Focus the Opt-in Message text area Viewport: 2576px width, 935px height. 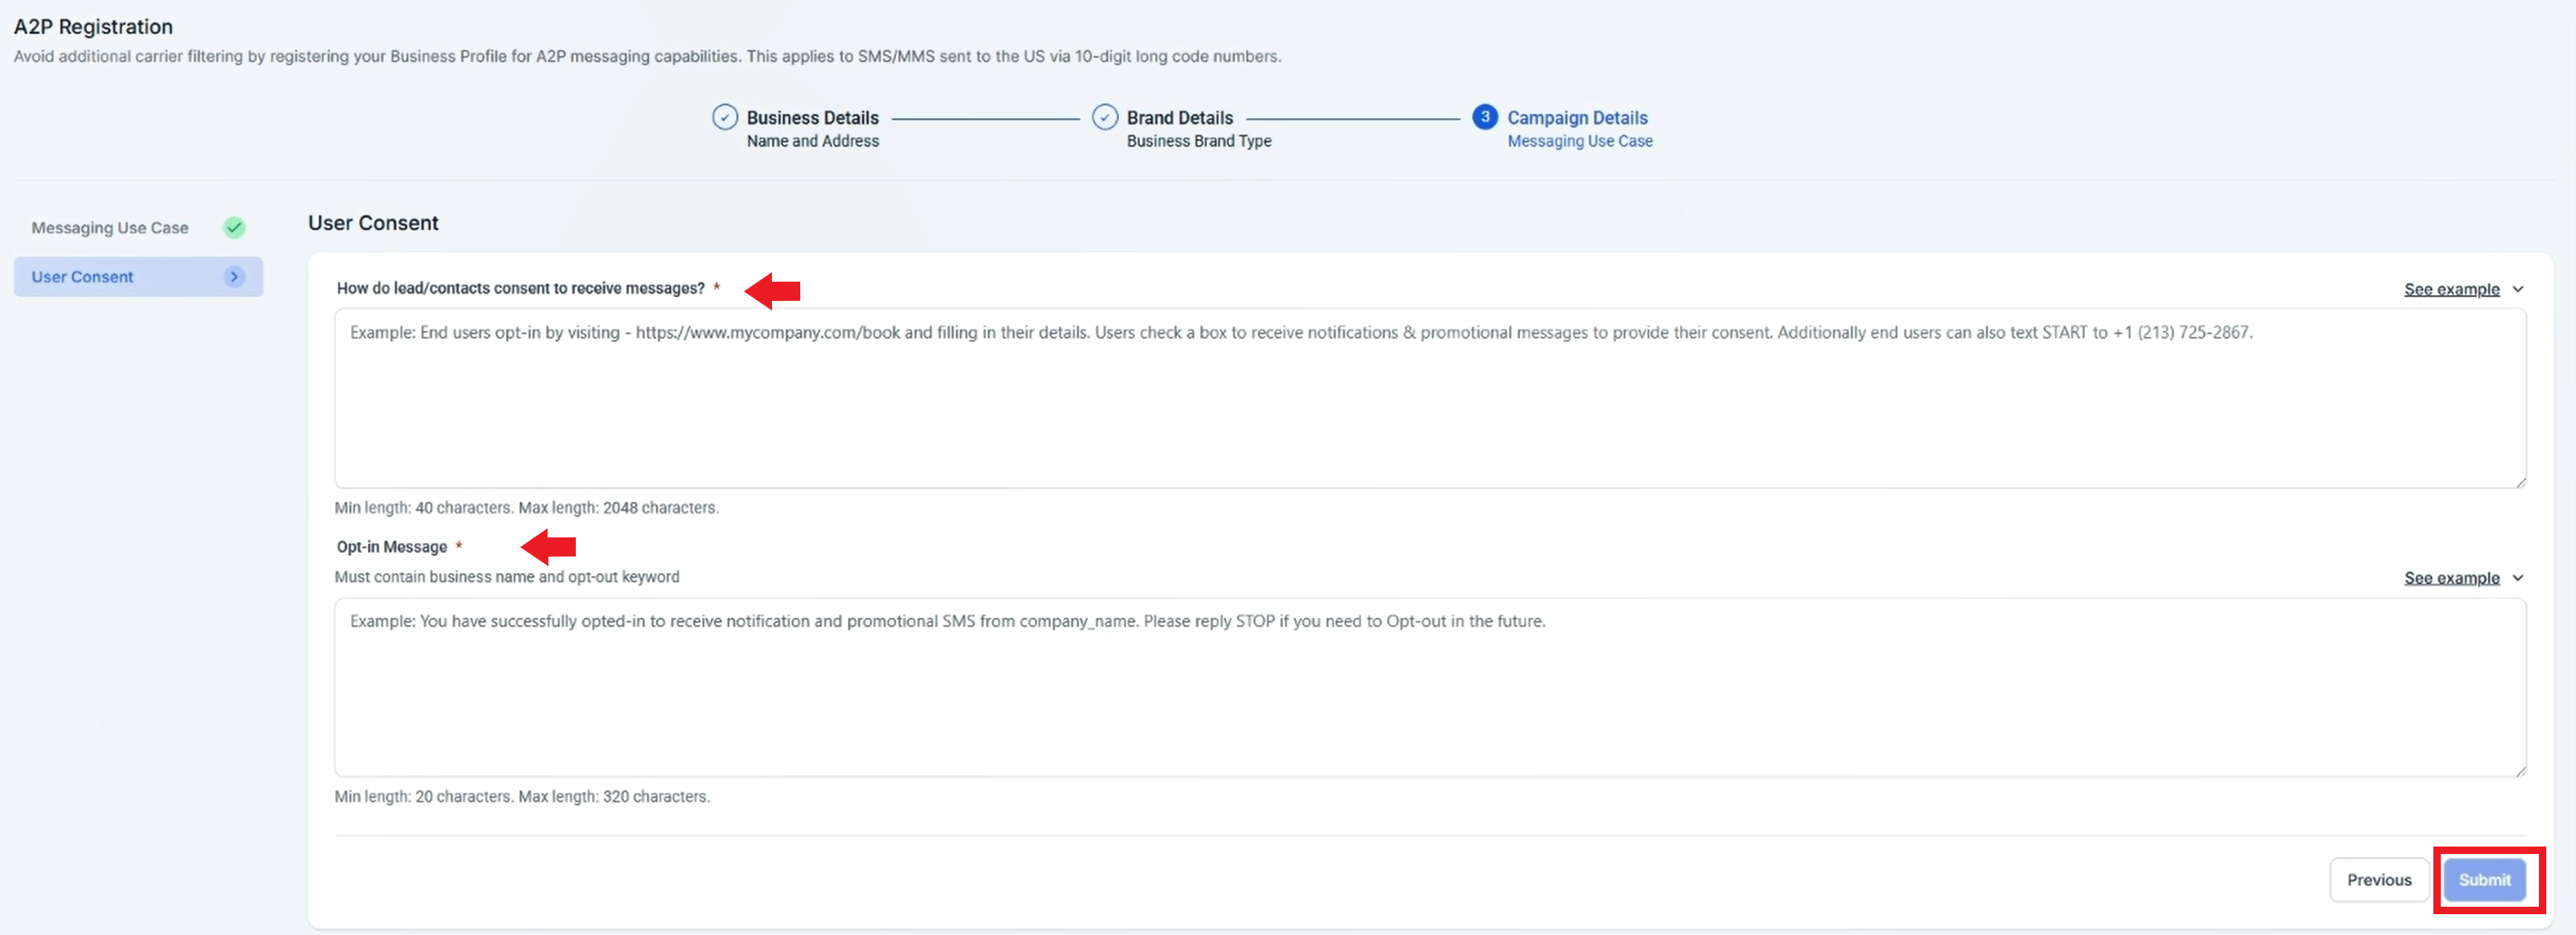tap(1429, 690)
